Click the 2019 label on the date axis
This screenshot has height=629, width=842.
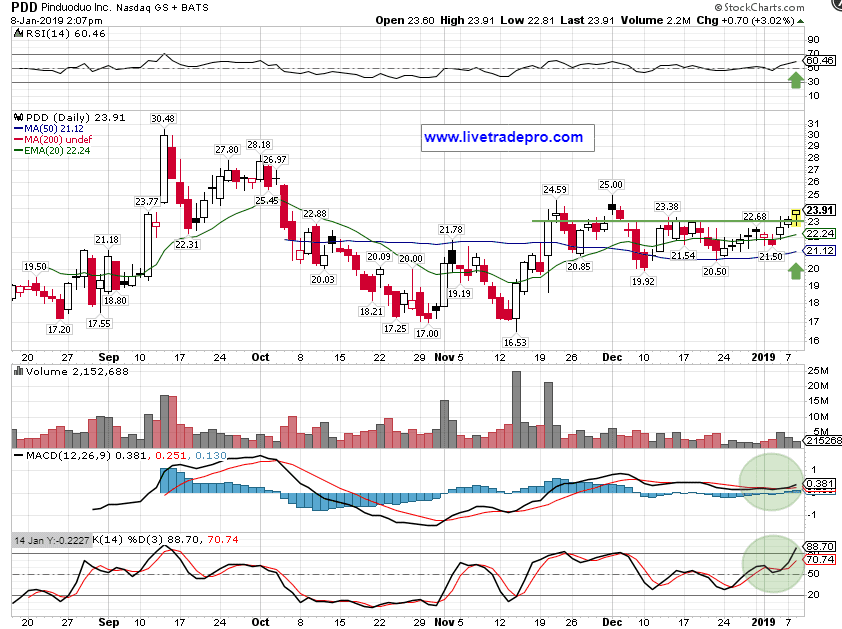(765, 357)
